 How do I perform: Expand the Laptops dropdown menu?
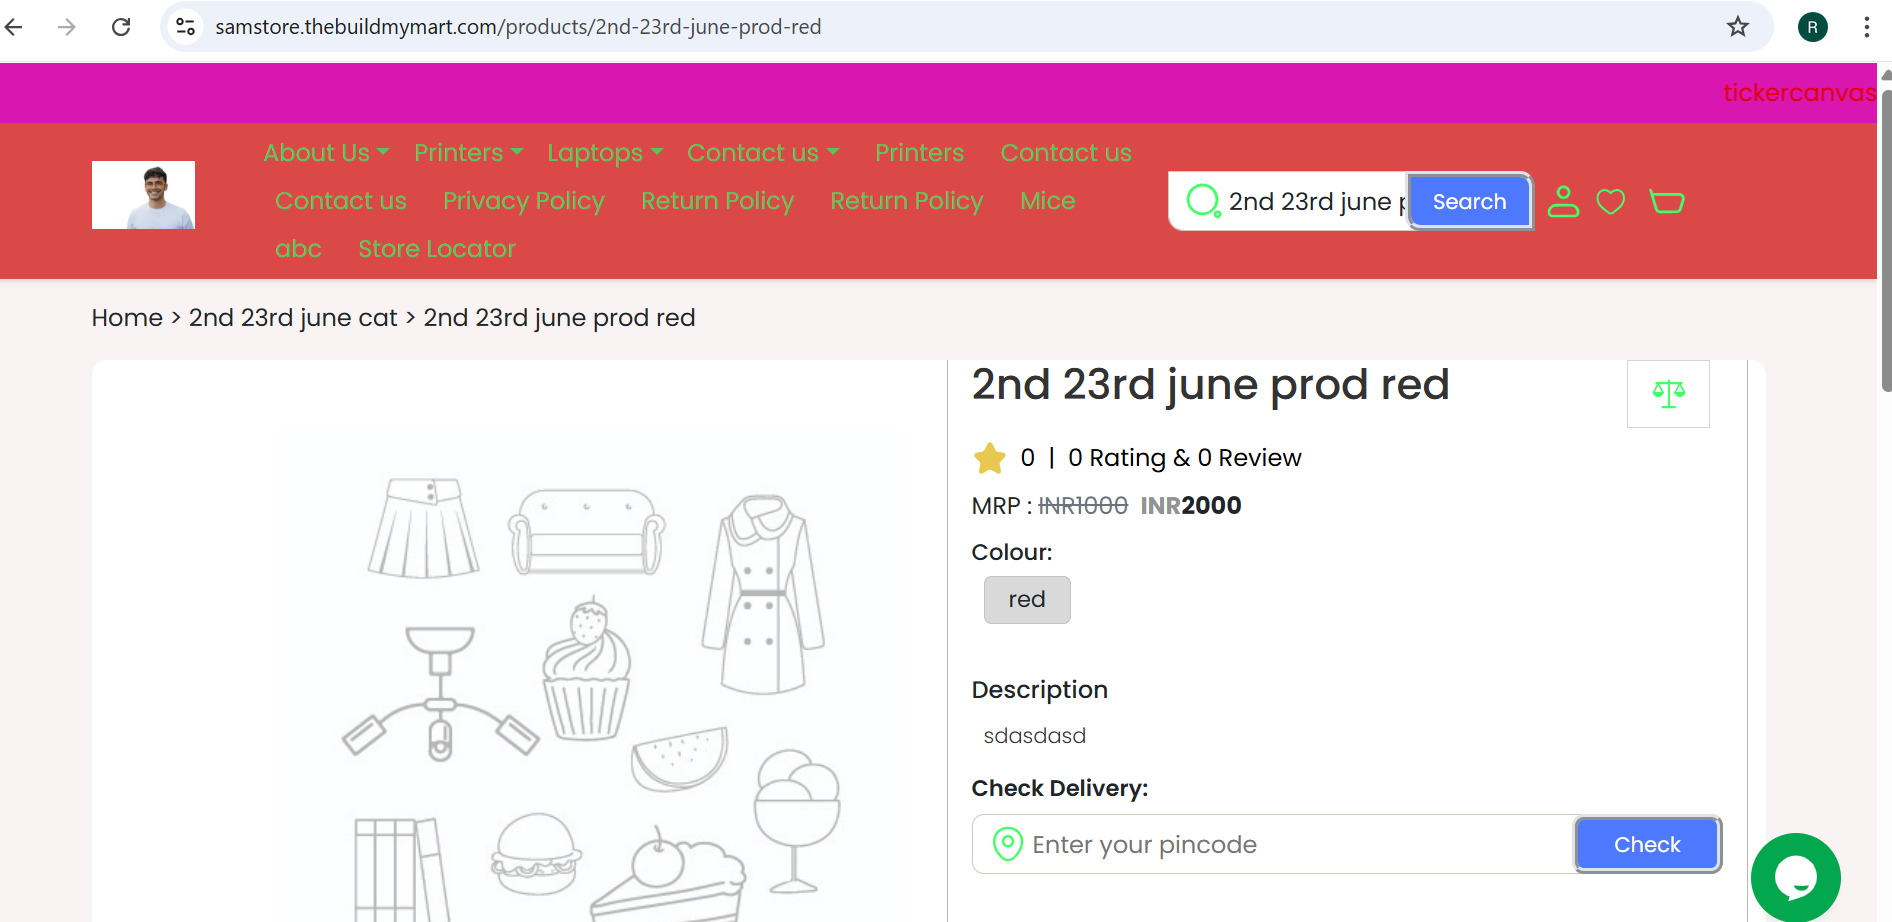605,153
